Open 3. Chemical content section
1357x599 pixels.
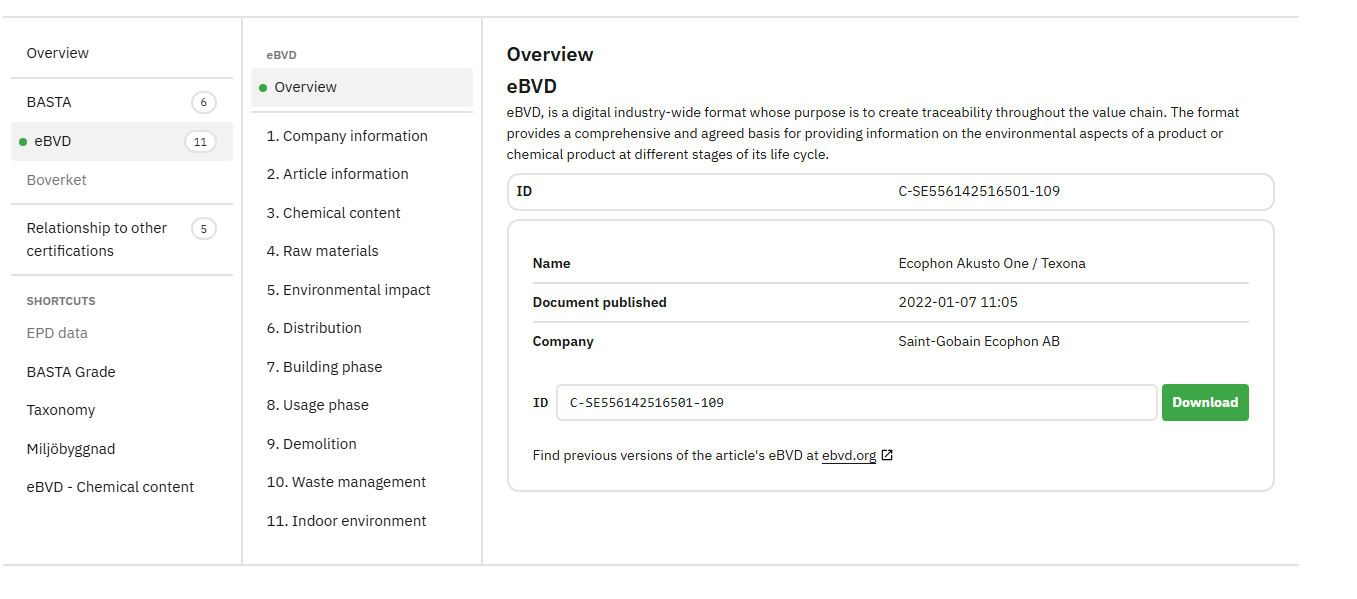333,213
